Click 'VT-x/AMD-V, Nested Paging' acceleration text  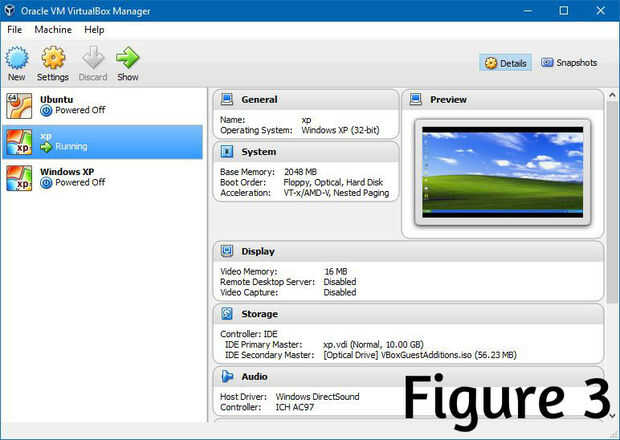click(336, 193)
